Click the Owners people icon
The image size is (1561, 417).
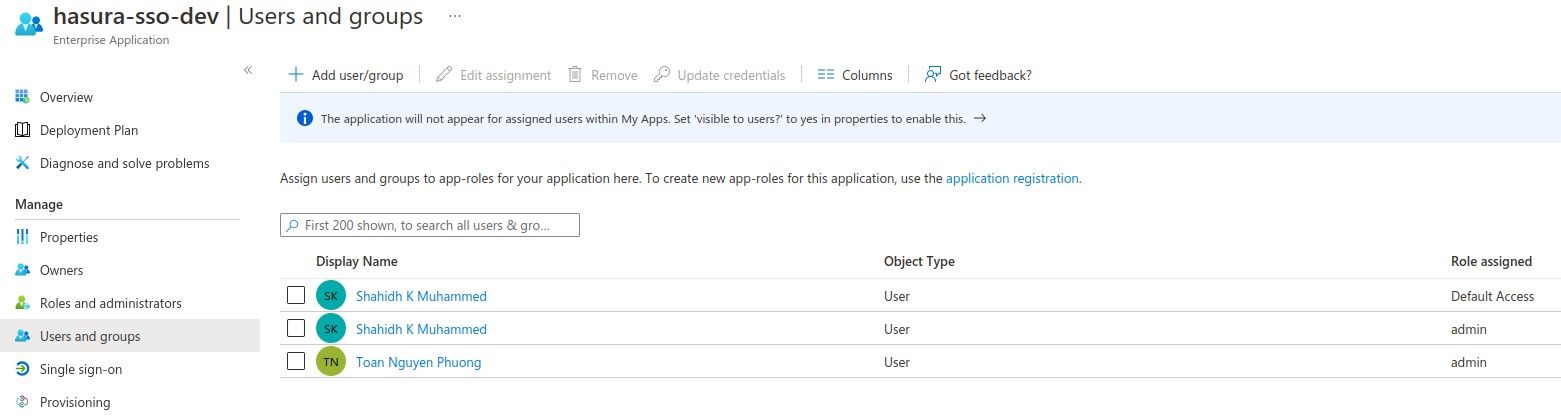click(x=22, y=270)
